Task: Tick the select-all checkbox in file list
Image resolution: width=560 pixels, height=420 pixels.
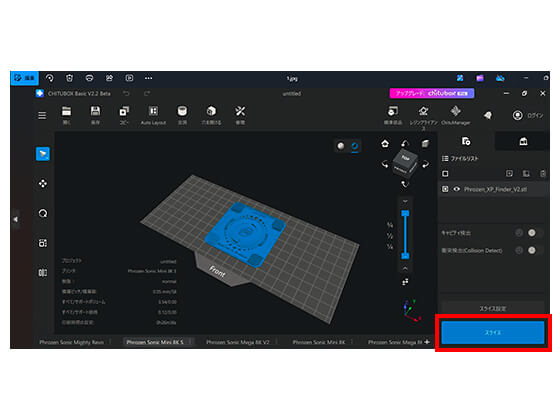Action: point(445,174)
